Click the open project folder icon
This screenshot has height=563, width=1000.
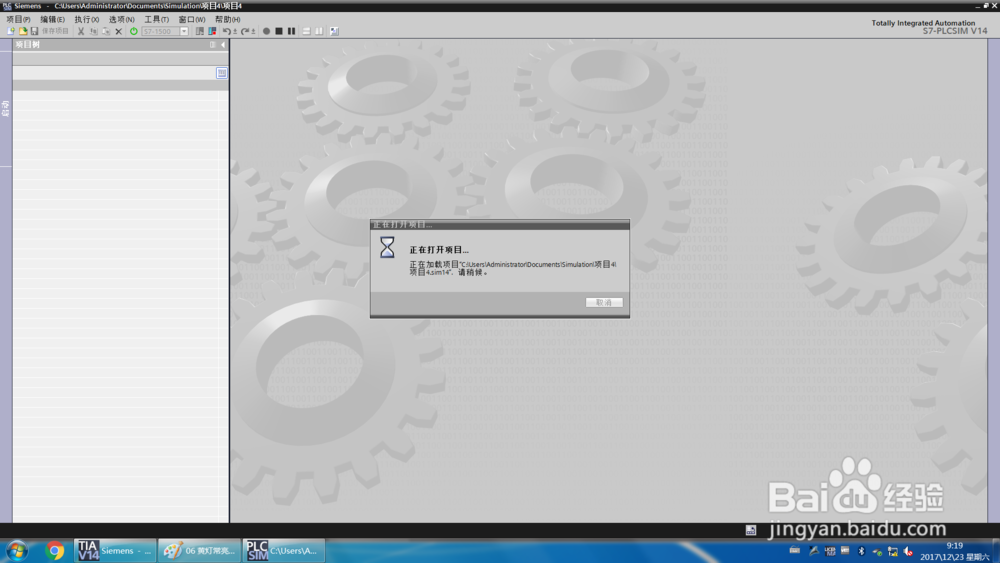point(23,31)
